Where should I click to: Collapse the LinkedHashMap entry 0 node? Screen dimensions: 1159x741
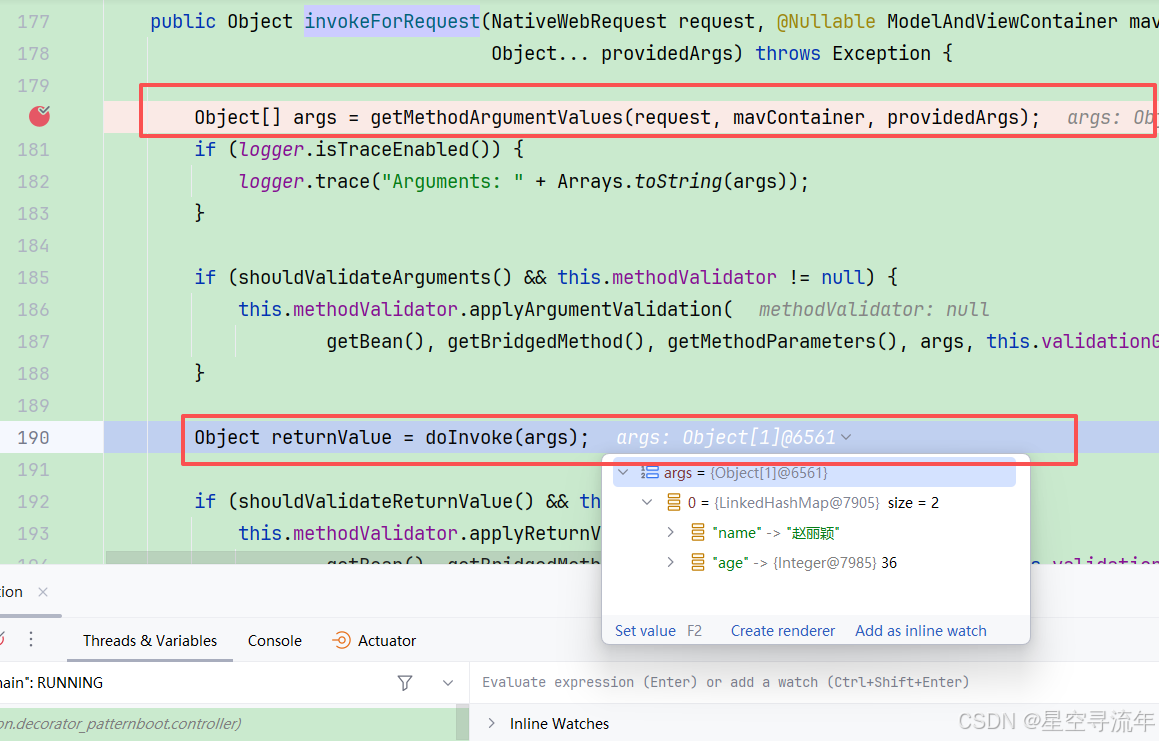point(648,503)
